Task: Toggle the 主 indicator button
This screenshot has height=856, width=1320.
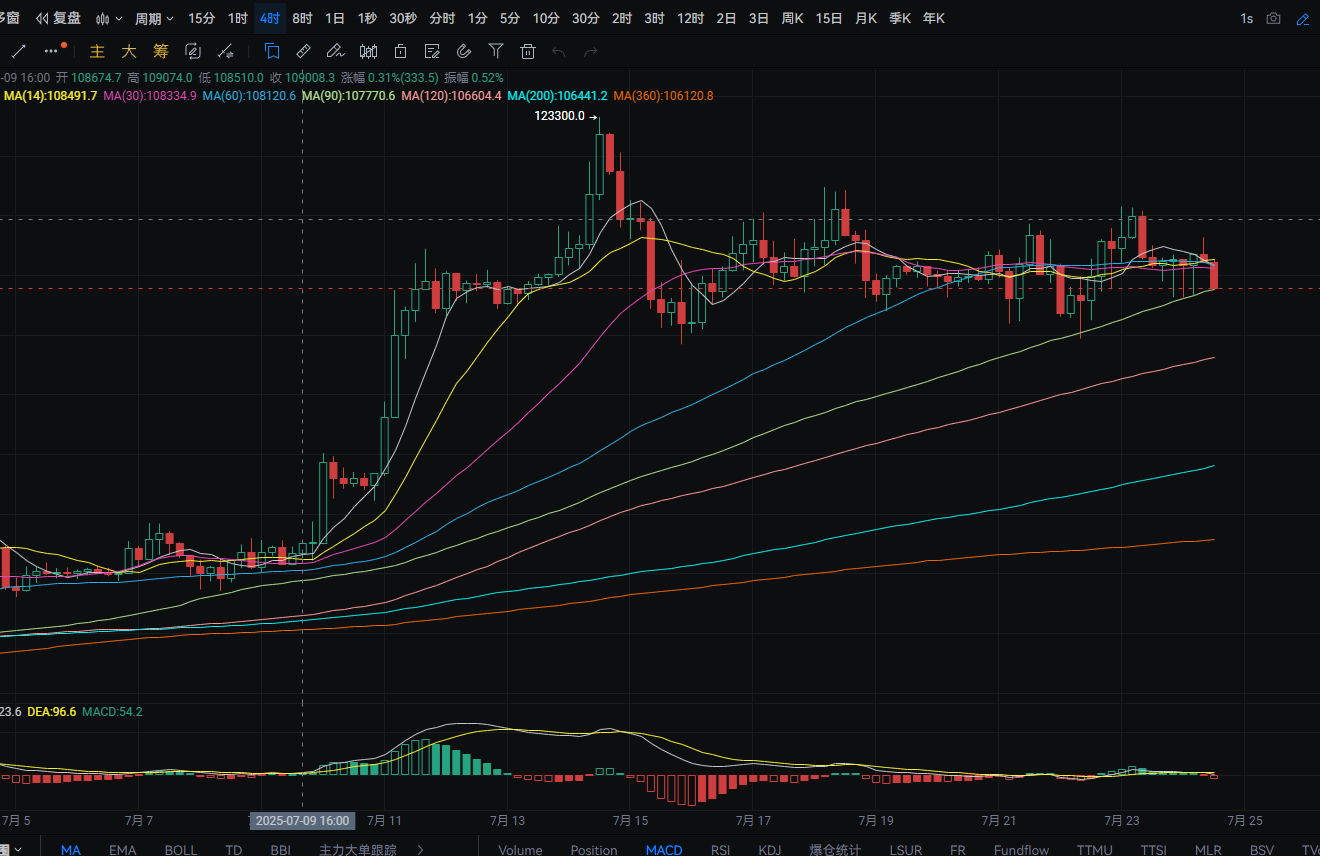Action: coord(97,51)
